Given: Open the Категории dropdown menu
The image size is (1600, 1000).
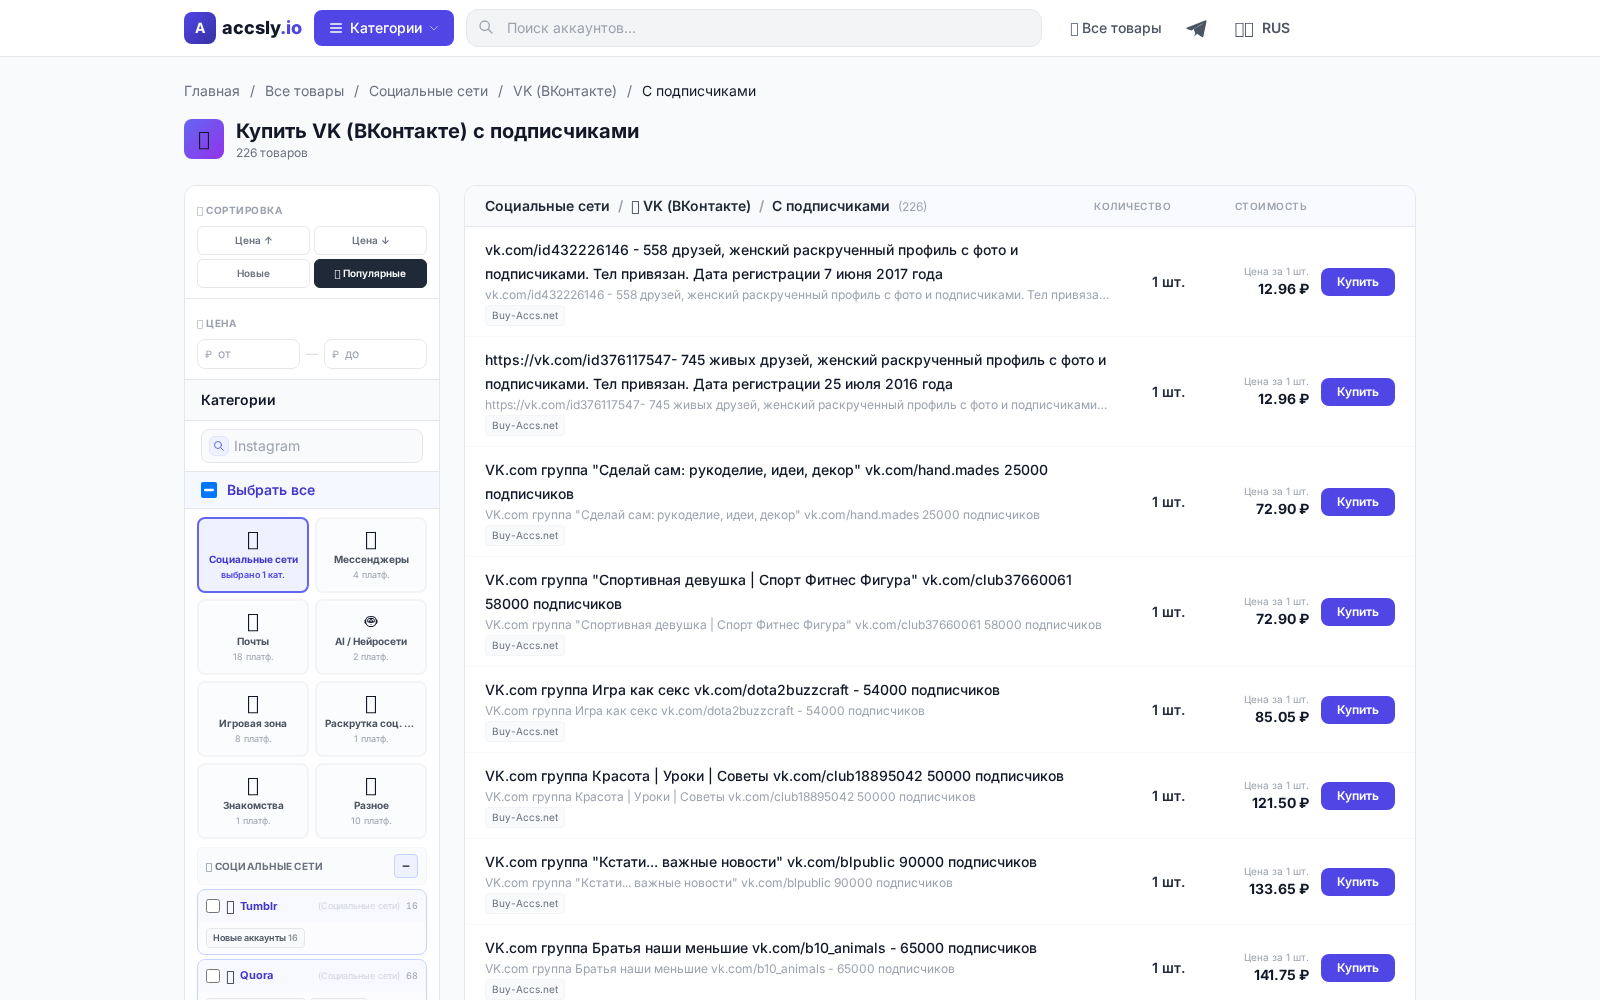Looking at the screenshot, I should tap(384, 28).
